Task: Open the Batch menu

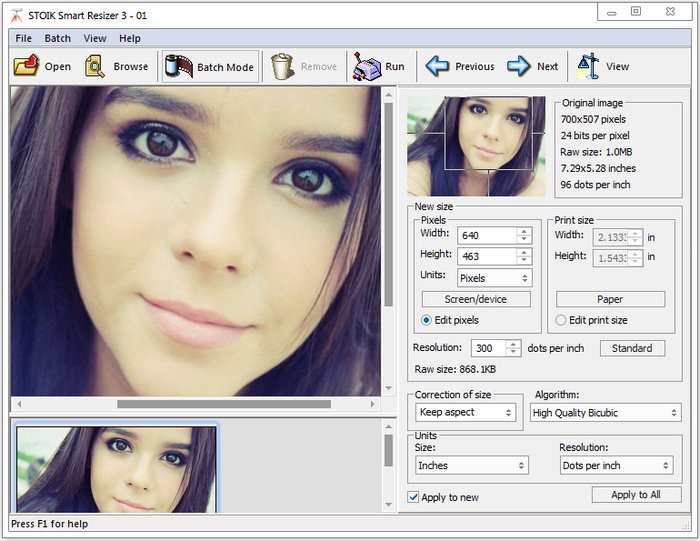Action: point(58,38)
